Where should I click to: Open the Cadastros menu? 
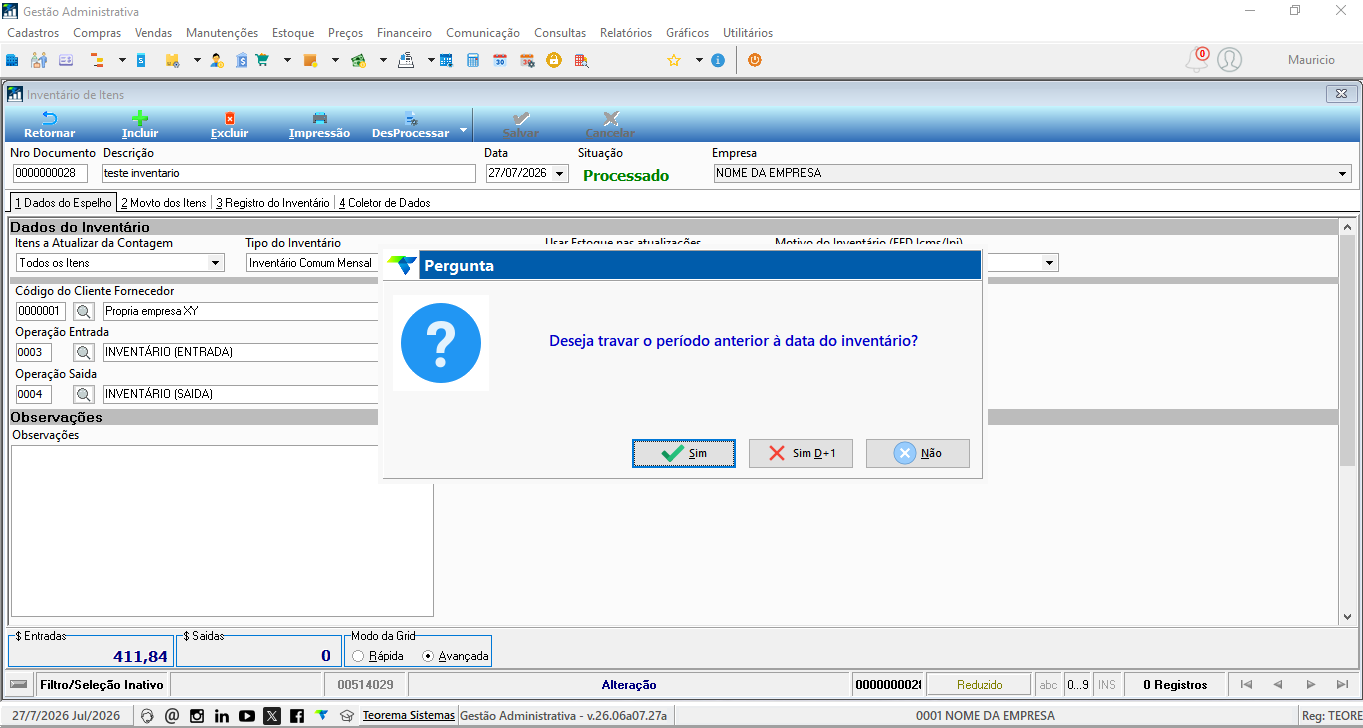[x=33, y=33]
